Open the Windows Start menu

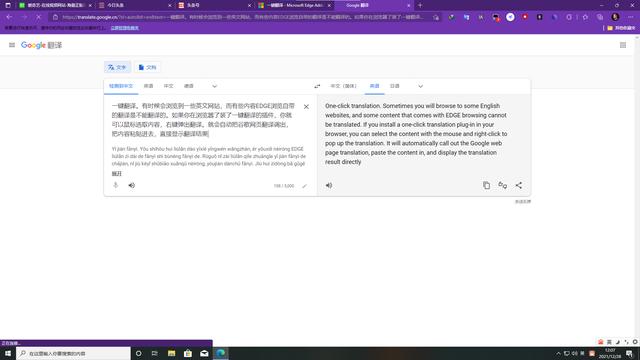(8, 353)
